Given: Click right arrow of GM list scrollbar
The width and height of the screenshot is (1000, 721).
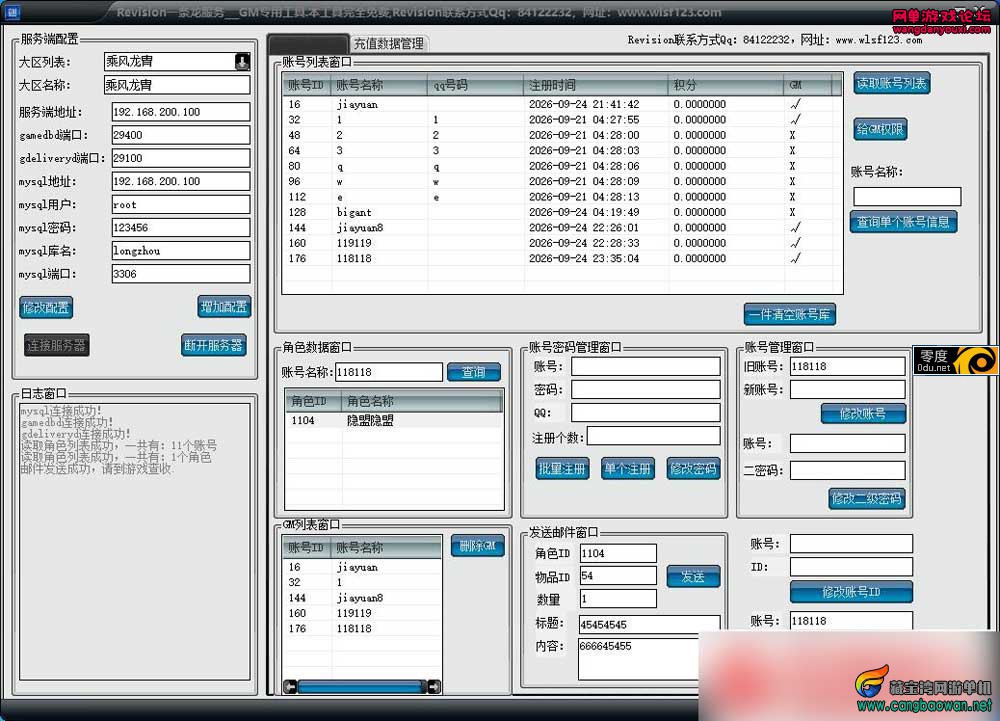Looking at the screenshot, I should point(434,687).
